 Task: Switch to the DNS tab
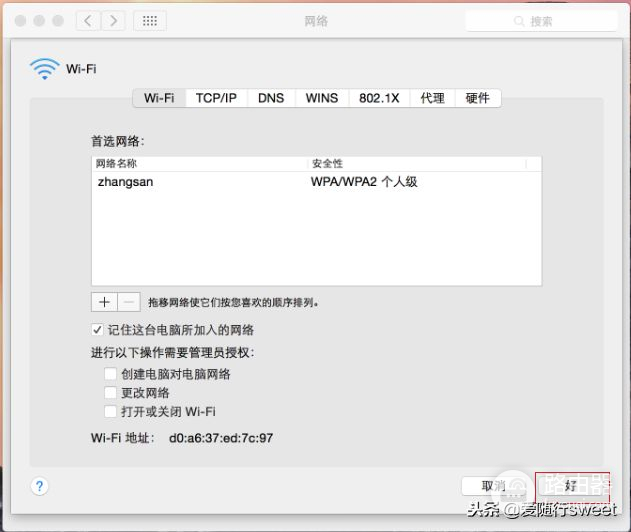(x=271, y=98)
